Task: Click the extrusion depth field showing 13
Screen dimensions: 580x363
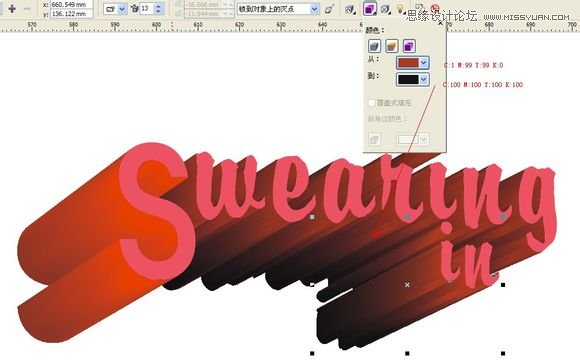Action: pos(147,9)
